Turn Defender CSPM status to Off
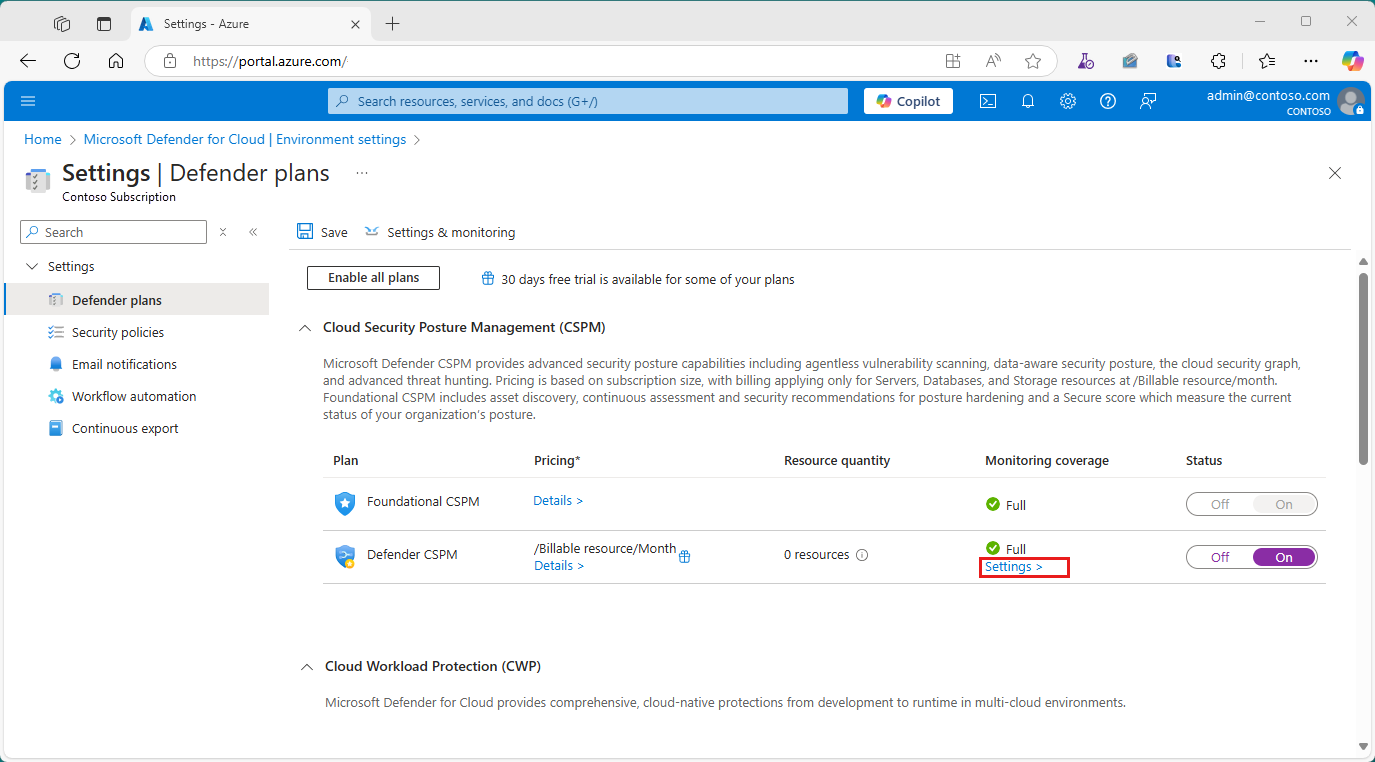The height and width of the screenshot is (762, 1375). click(1220, 557)
